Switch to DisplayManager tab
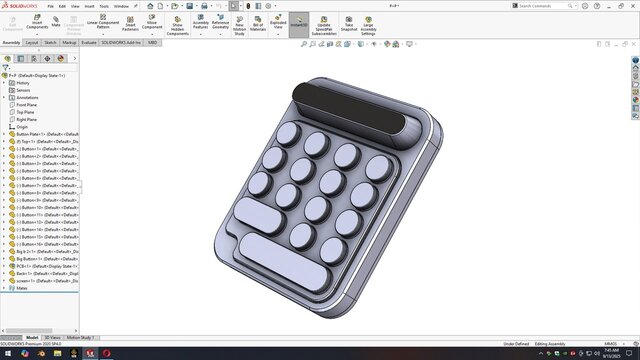 (61, 58)
